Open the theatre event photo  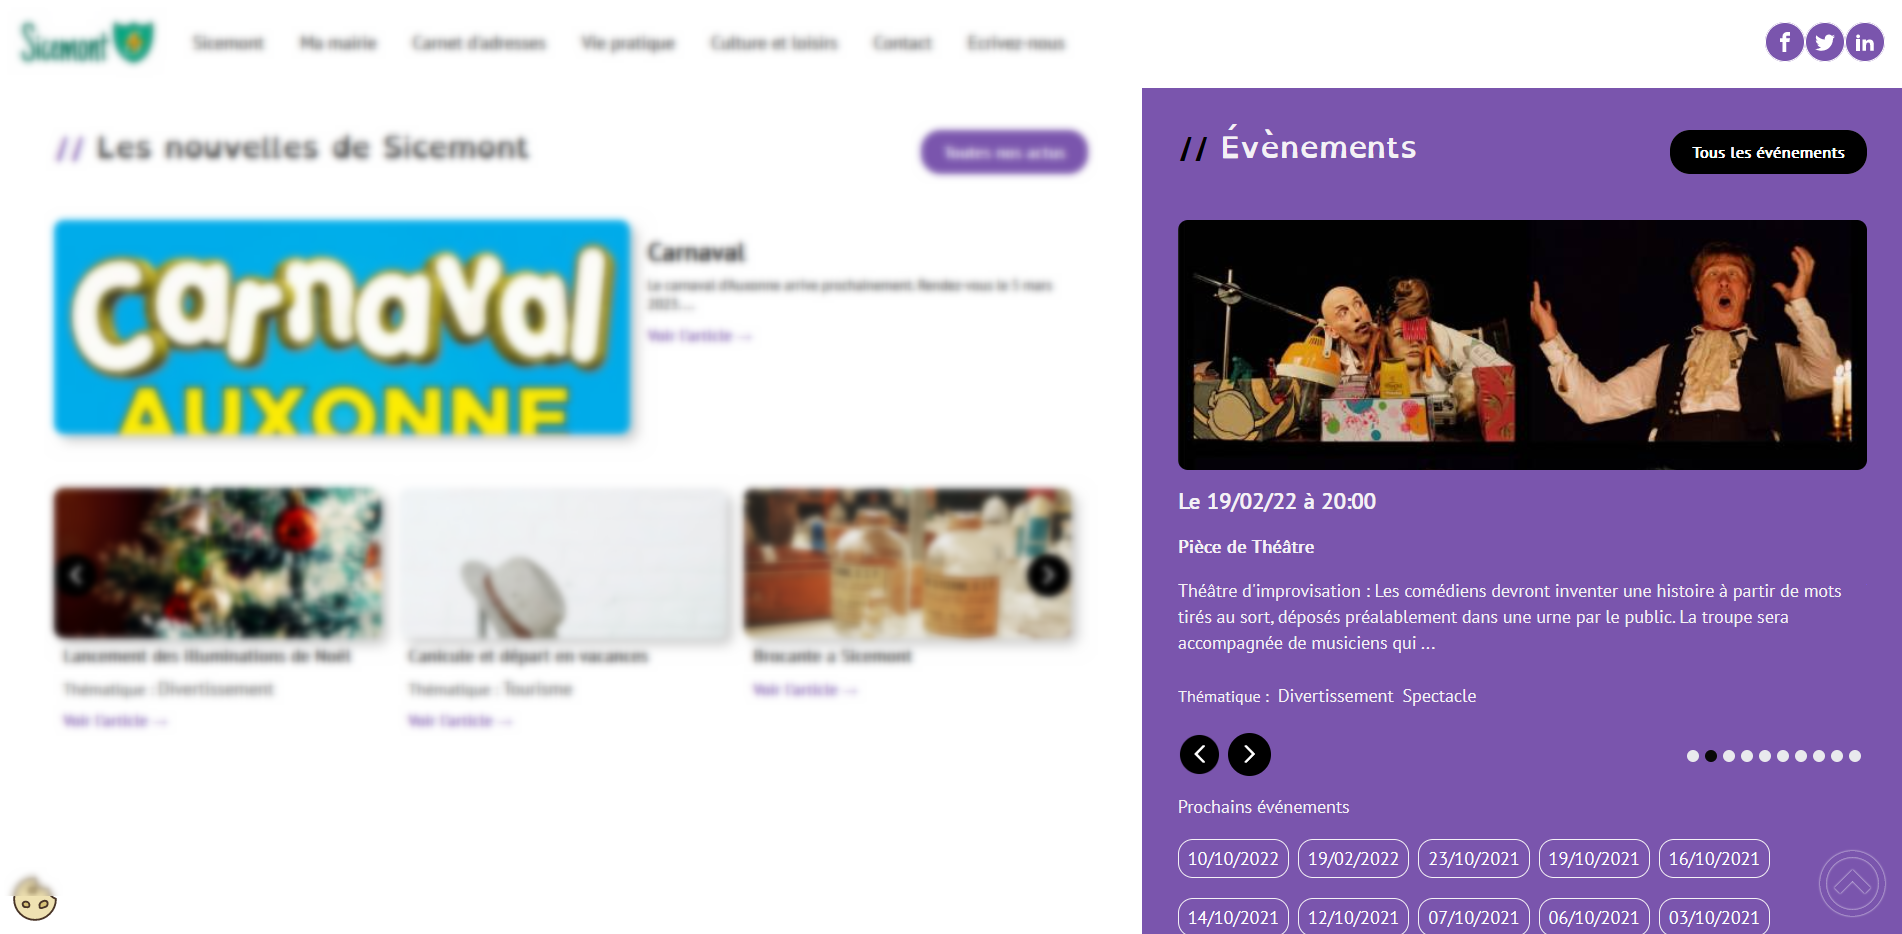[1522, 345]
